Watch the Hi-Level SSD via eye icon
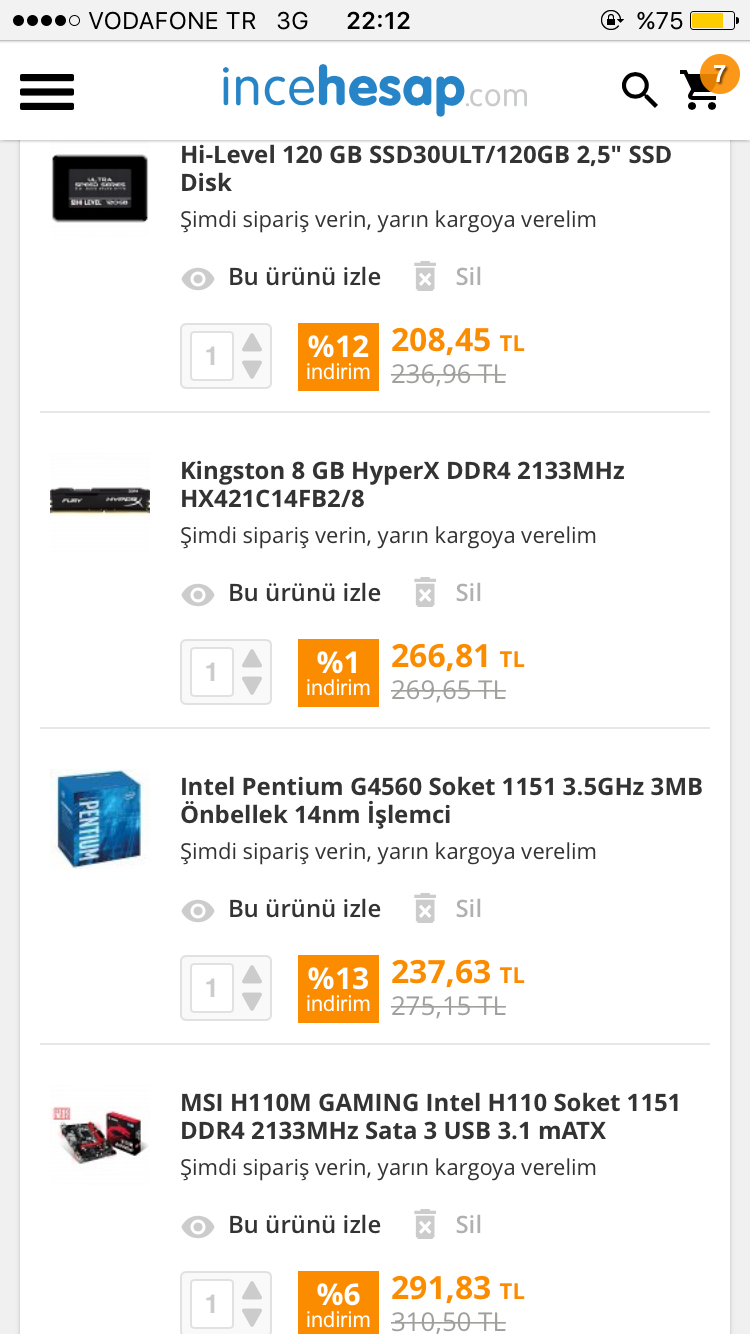Image resolution: width=750 pixels, height=1334 pixels. 198,278
